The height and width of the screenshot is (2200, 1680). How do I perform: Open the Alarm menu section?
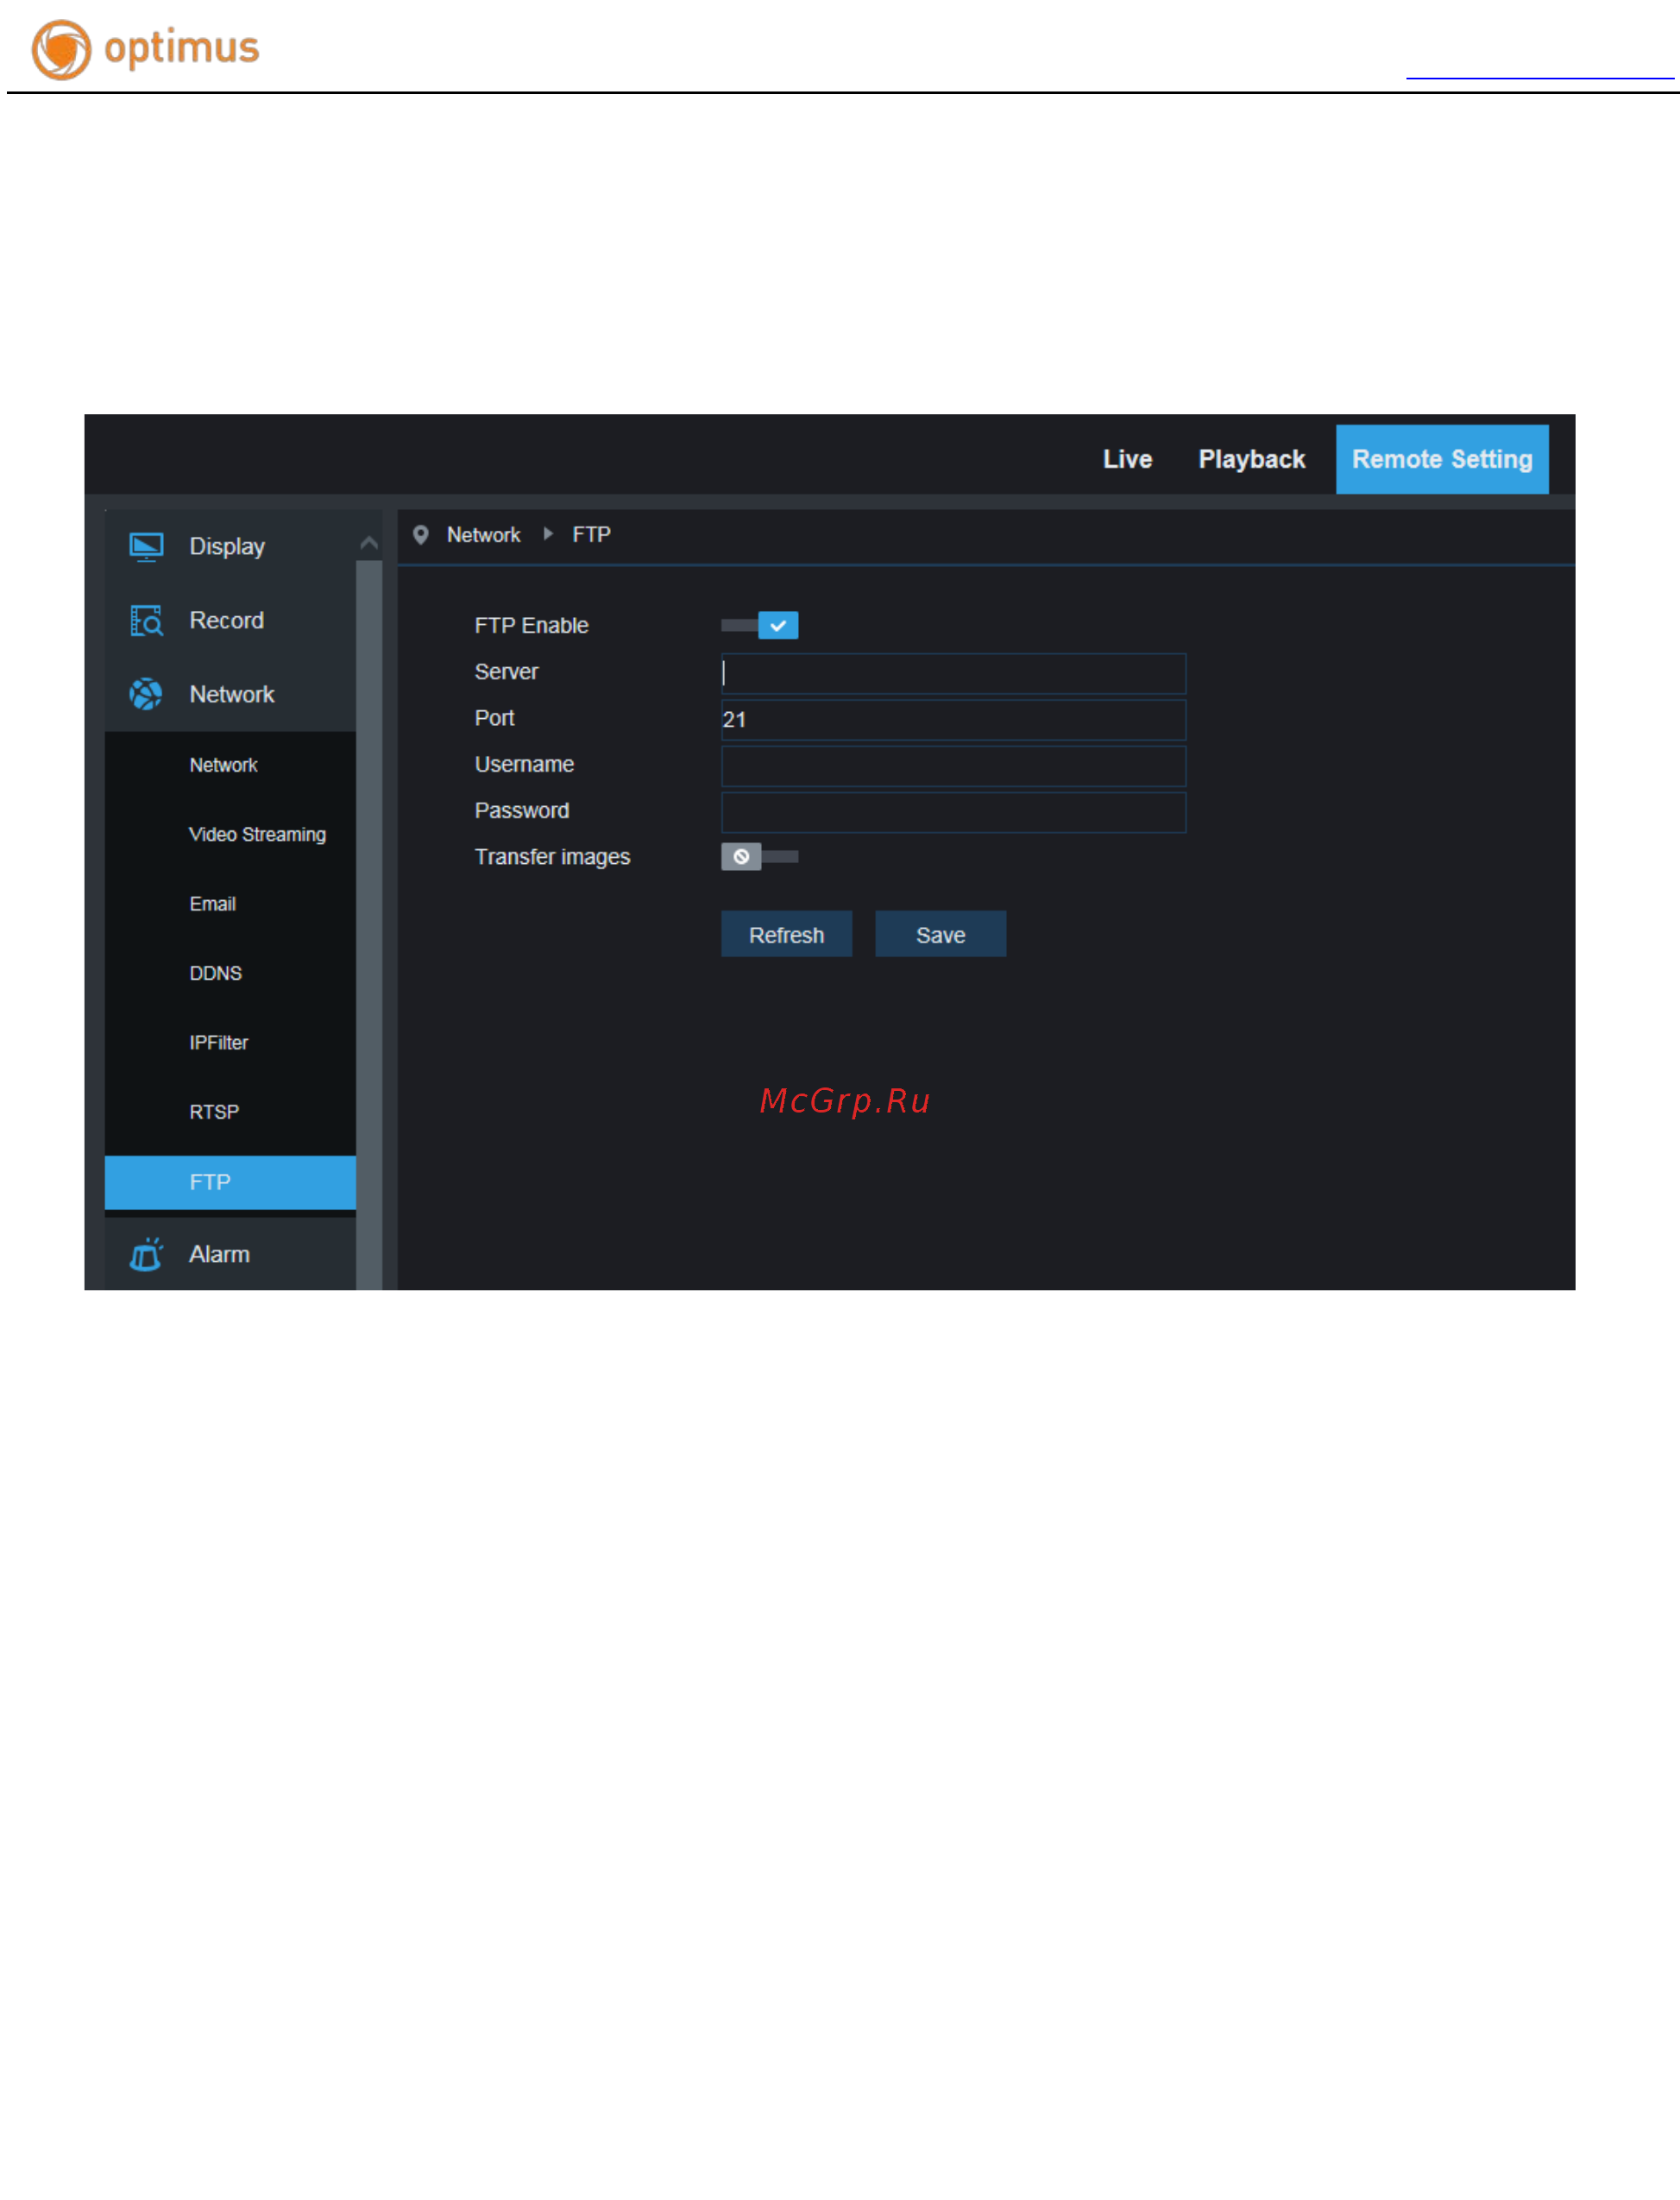pyautogui.click(x=230, y=1254)
